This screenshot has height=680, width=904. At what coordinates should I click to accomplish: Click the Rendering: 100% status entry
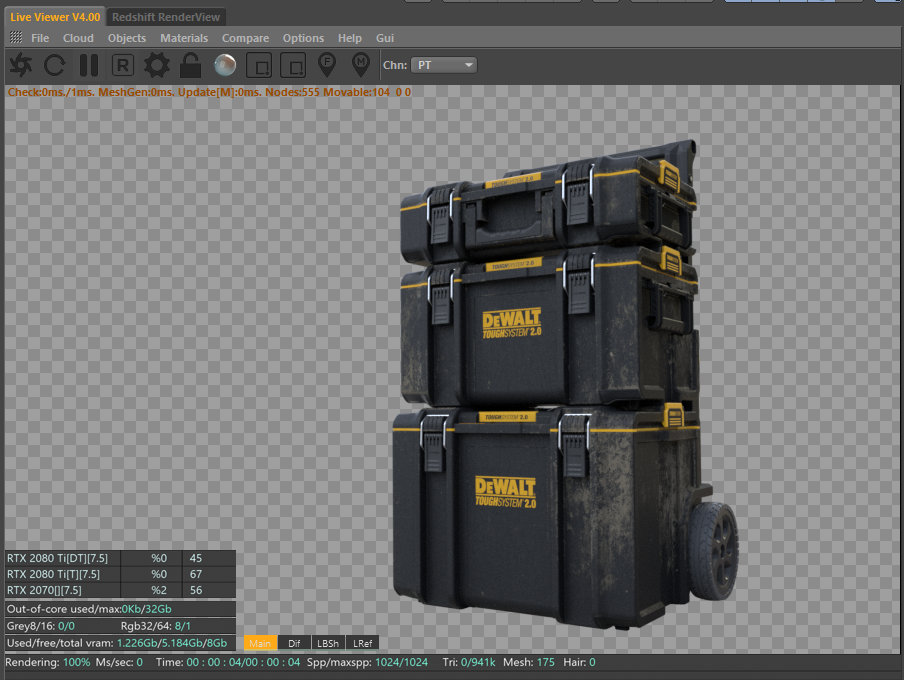pyautogui.click(x=48, y=662)
